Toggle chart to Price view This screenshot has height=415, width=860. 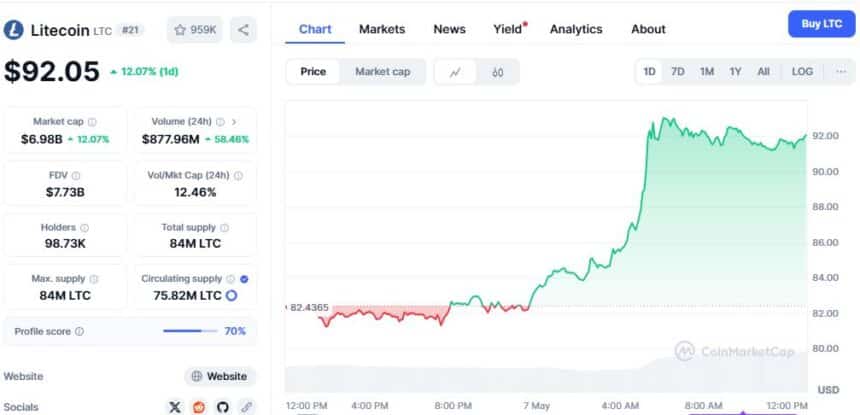(x=313, y=72)
